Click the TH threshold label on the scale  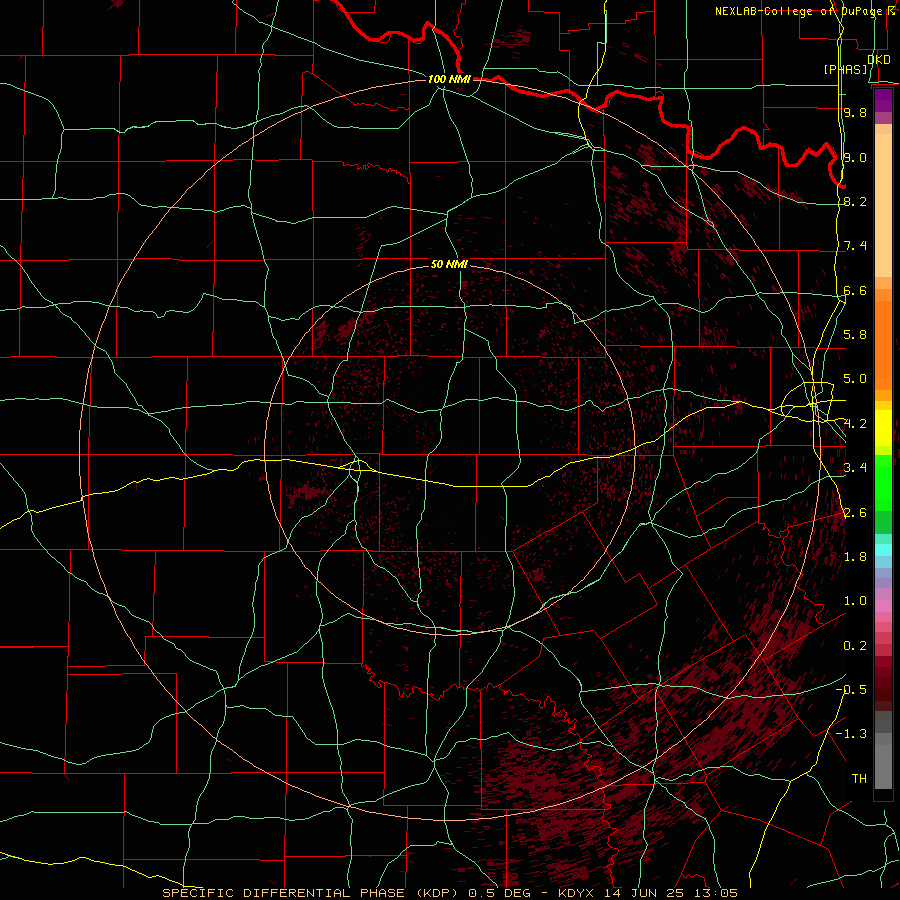[859, 779]
